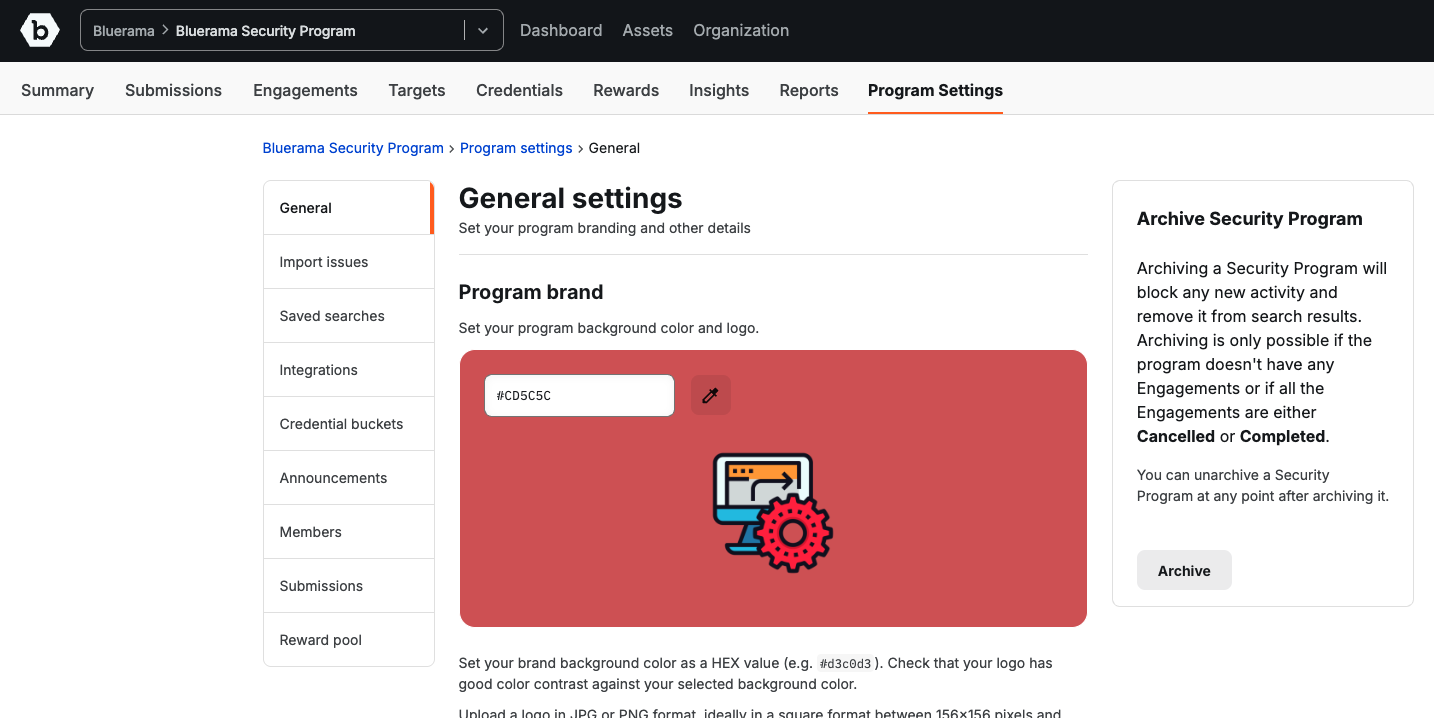The image size is (1434, 718).
Task: Click the program logo image
Action: pyautogui.click(x=772, y=512)
